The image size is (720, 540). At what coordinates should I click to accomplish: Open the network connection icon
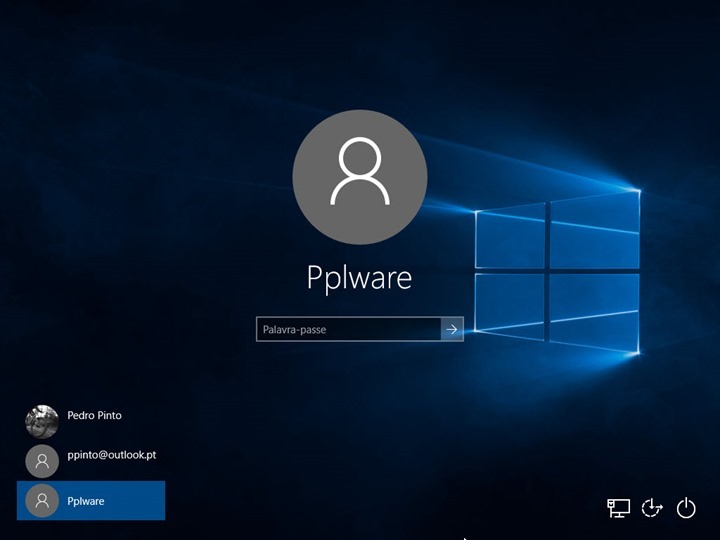618,508
